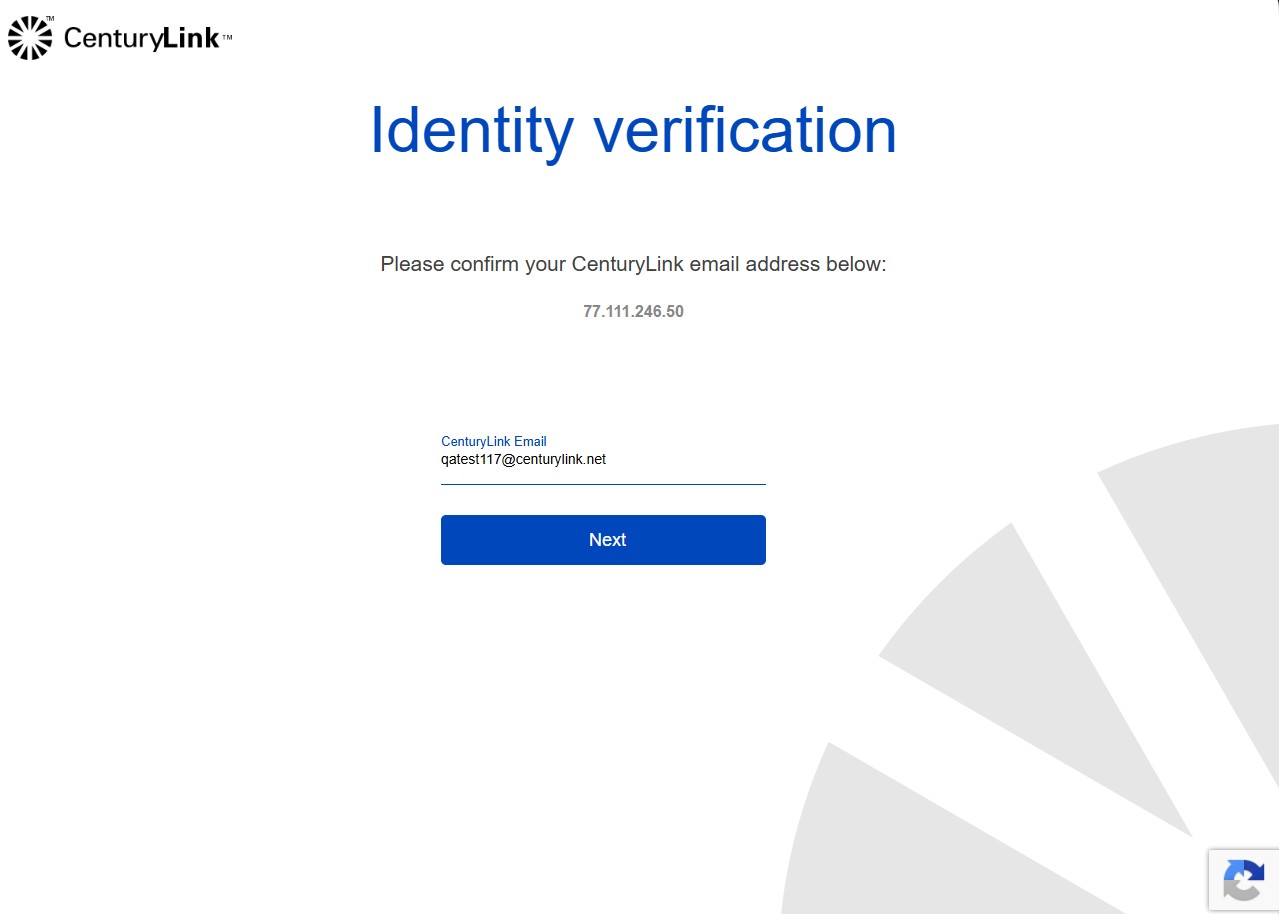Click the "Identity verification" page heading
This screenshot has height=914, width=1279.
(x=633, y=131)
